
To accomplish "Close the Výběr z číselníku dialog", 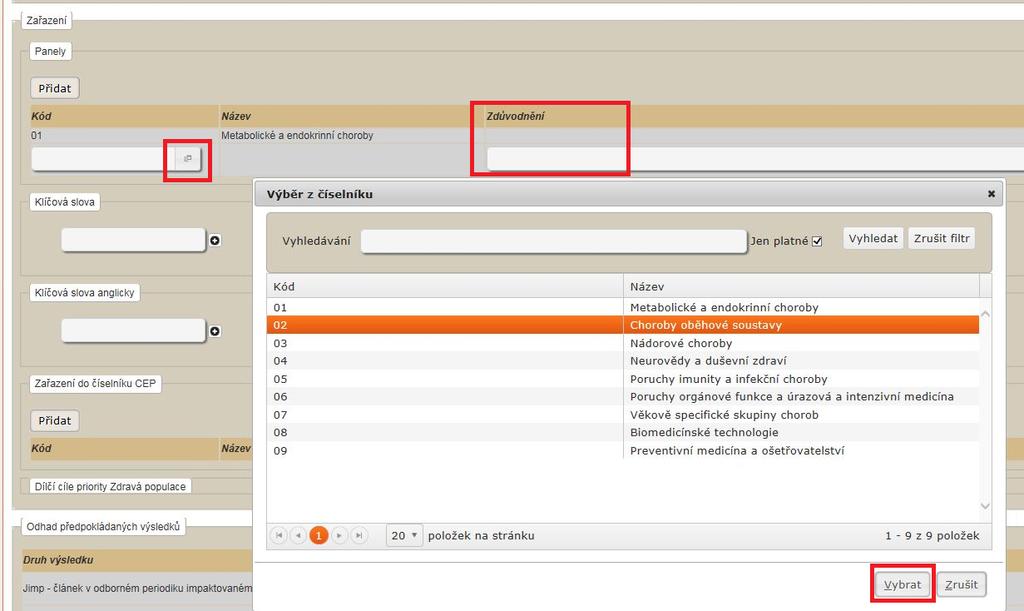I will pos(991,194).
